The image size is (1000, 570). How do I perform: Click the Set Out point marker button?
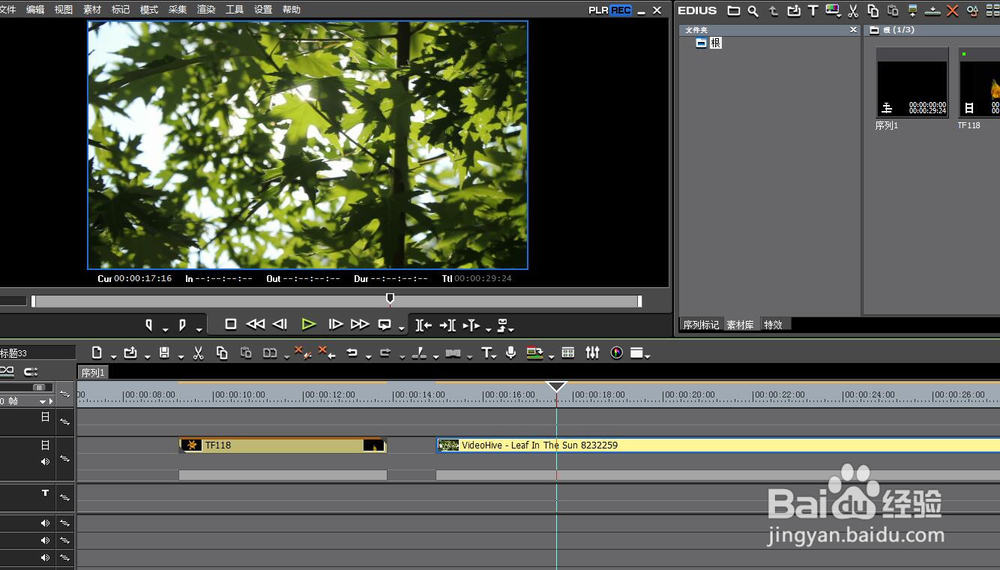coord(182,325)
